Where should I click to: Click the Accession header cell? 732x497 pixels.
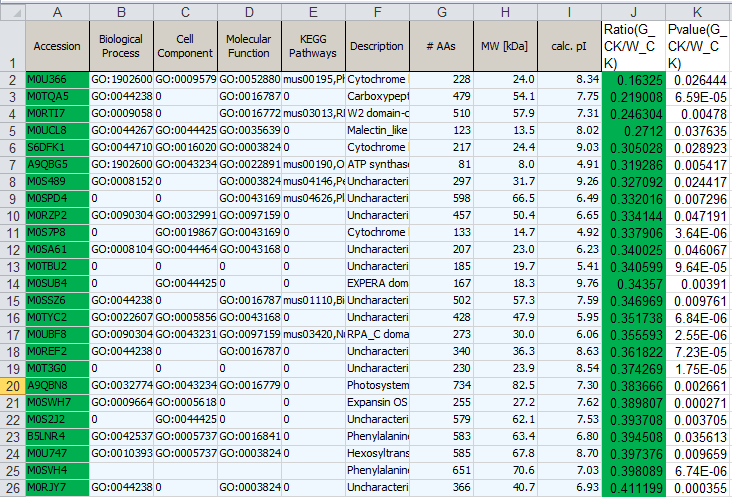57,46
